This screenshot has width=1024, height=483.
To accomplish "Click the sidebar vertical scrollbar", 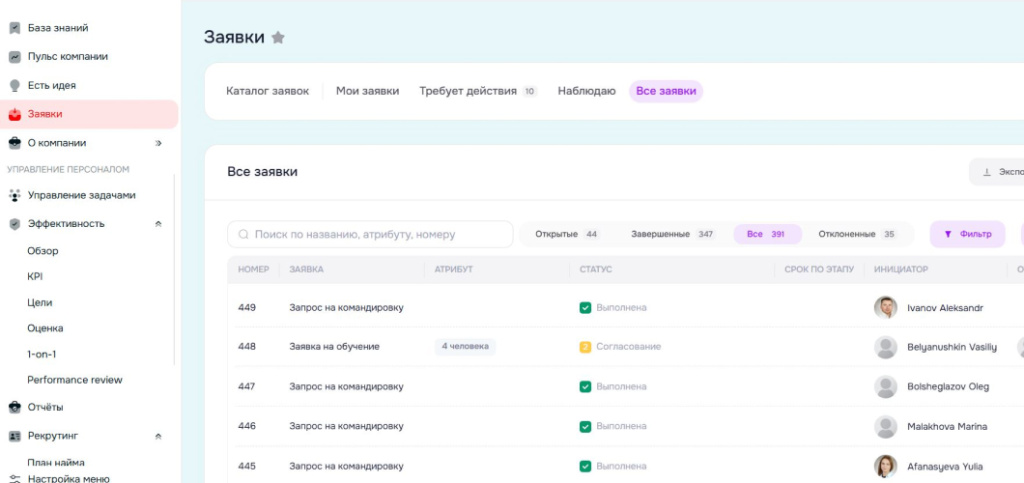I will [174, 269].
